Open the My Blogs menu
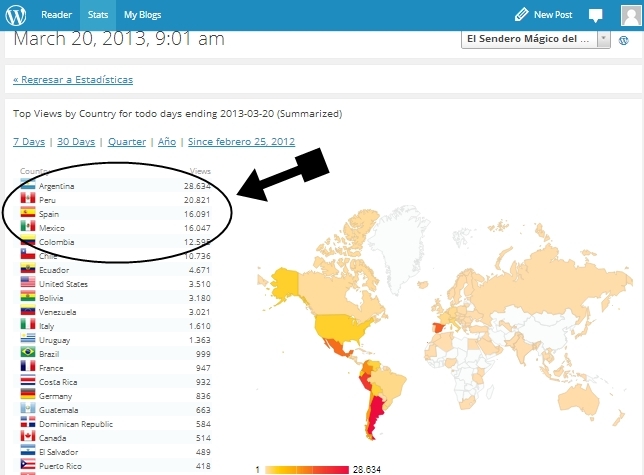644x475 pixels. [142, 15]
